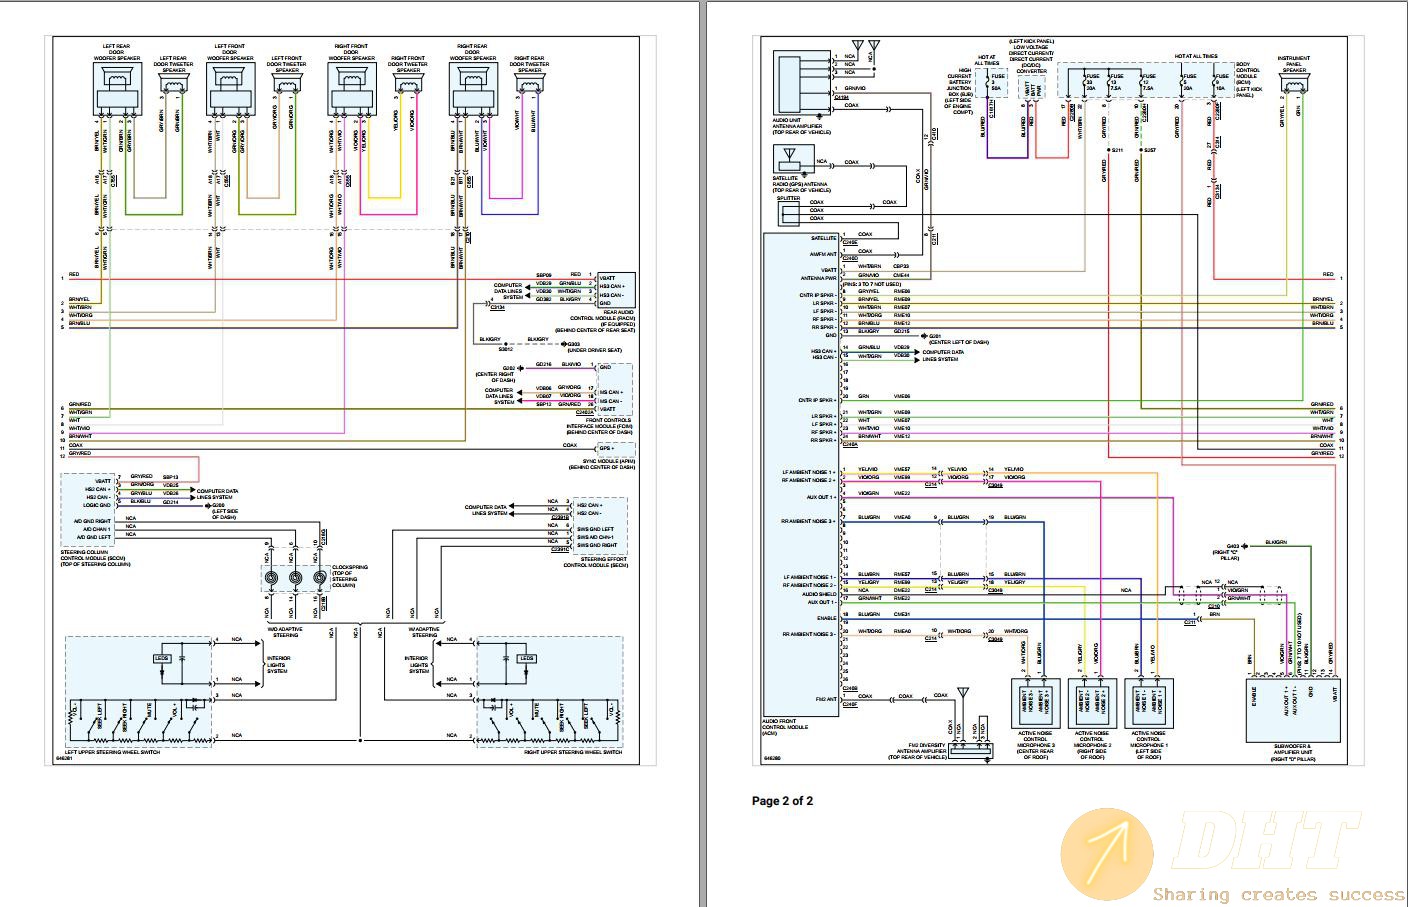
Task: Click the "ANTENNA PWR" pin label
Action: click(x=819, y=276)
